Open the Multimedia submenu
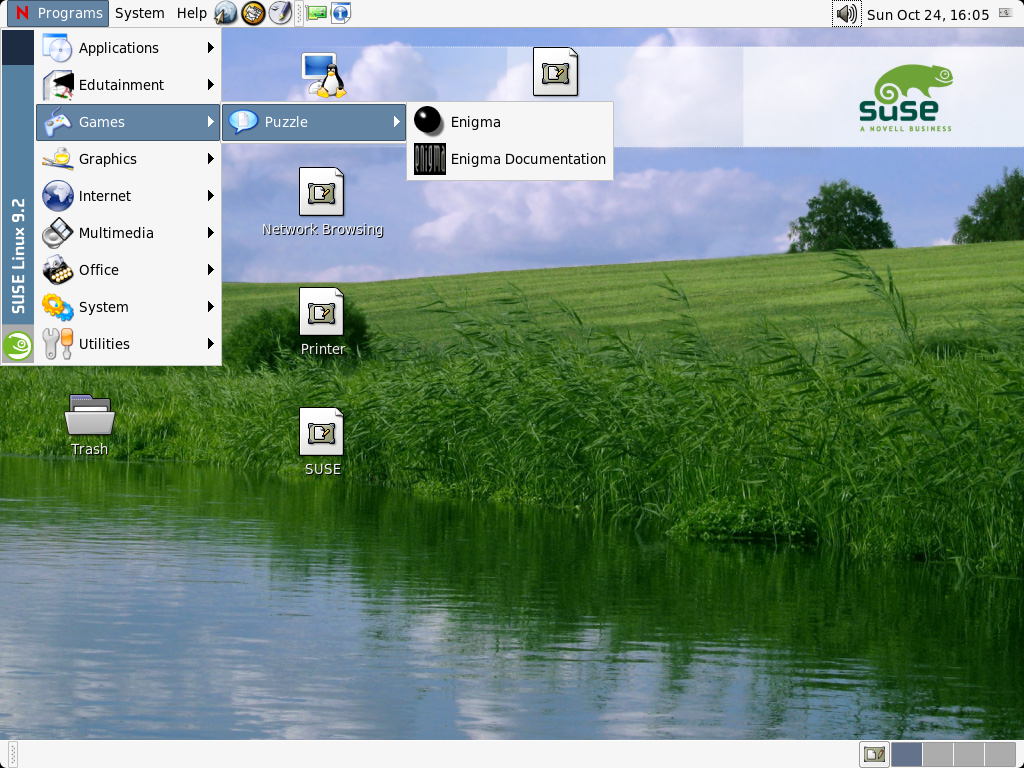 point(128,233)
